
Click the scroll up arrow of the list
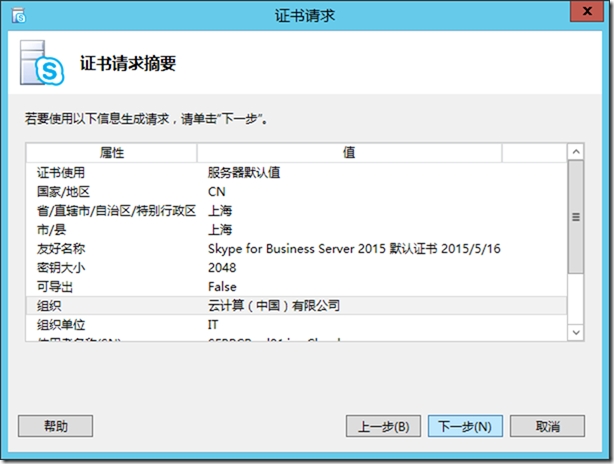click(x=576, y=152)
